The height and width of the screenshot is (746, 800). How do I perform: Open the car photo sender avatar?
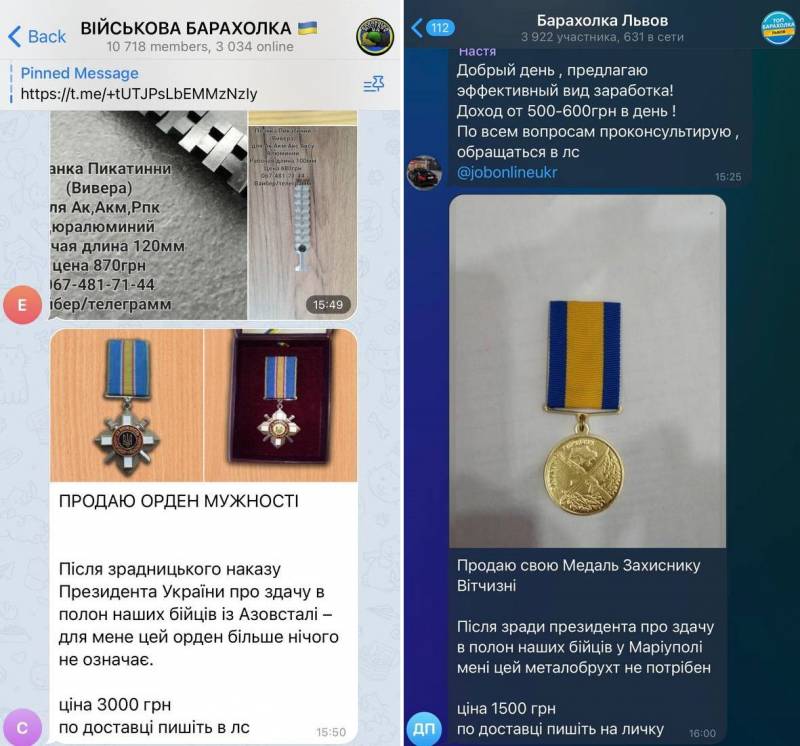(x=424, y=172)
